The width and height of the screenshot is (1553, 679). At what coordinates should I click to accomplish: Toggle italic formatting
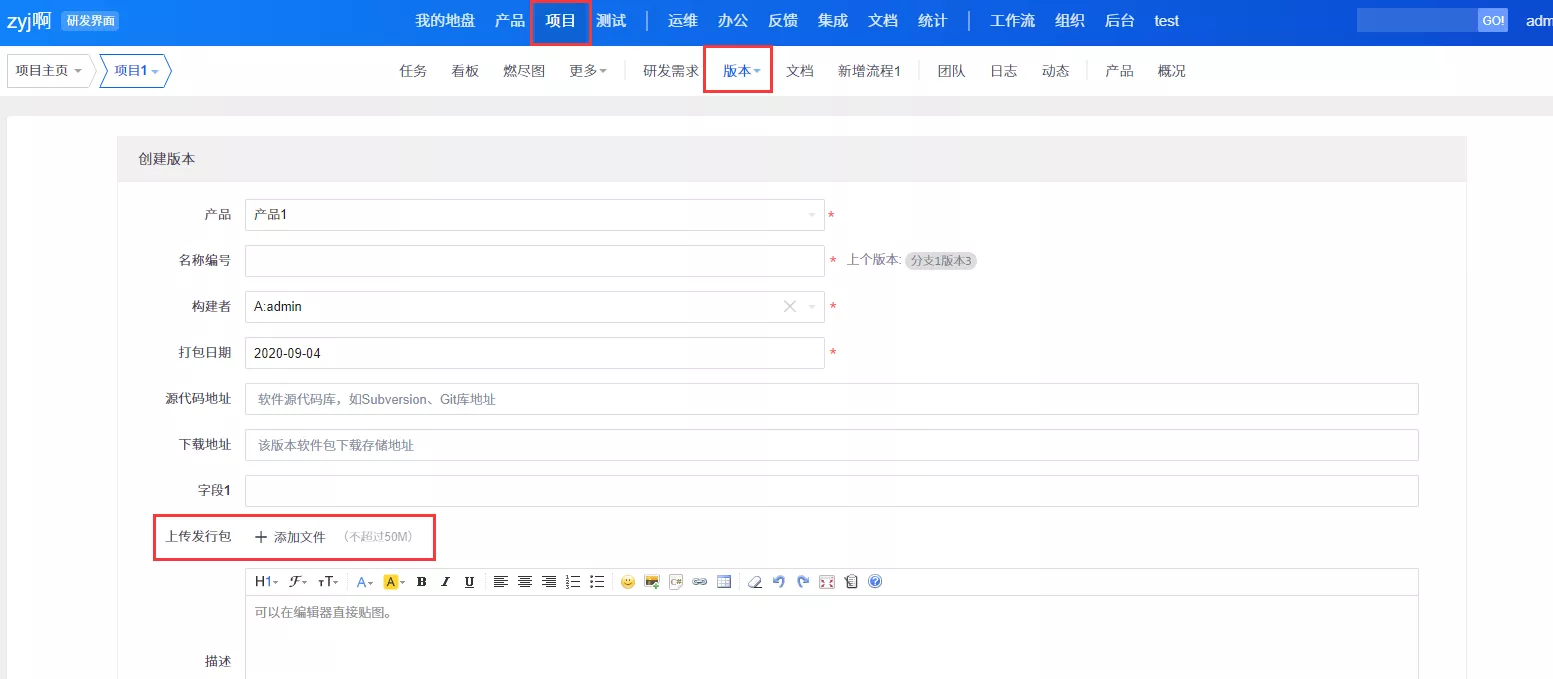(445, 582)
